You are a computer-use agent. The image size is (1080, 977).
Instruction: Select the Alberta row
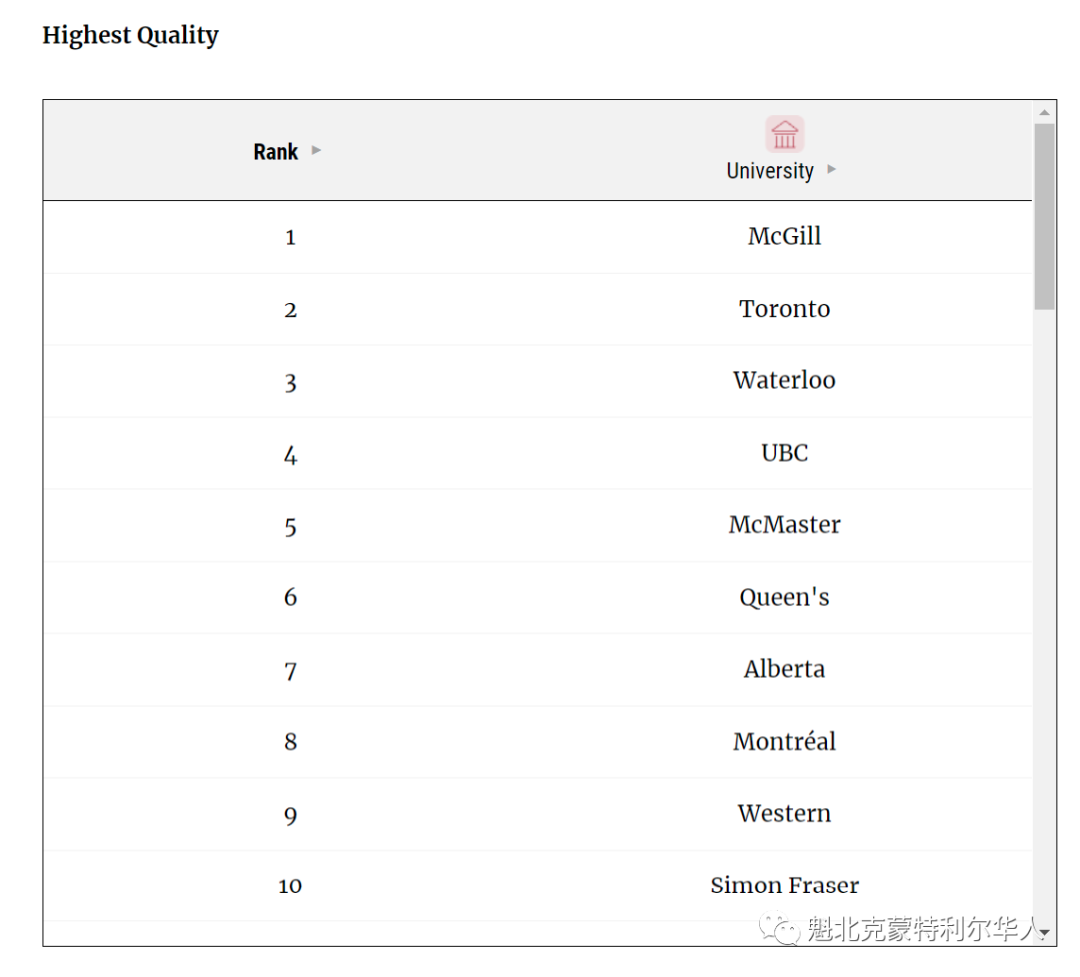(x=538, y=670)
